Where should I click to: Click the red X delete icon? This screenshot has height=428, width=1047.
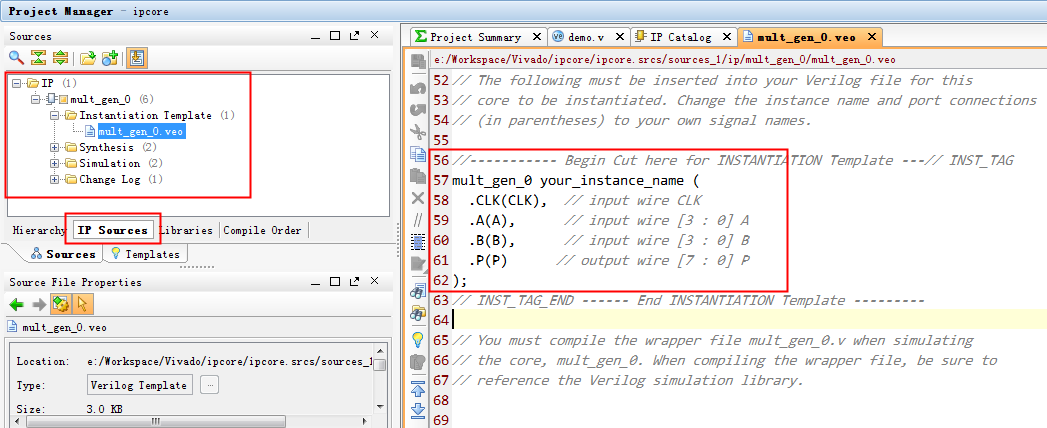pos(418,198)
